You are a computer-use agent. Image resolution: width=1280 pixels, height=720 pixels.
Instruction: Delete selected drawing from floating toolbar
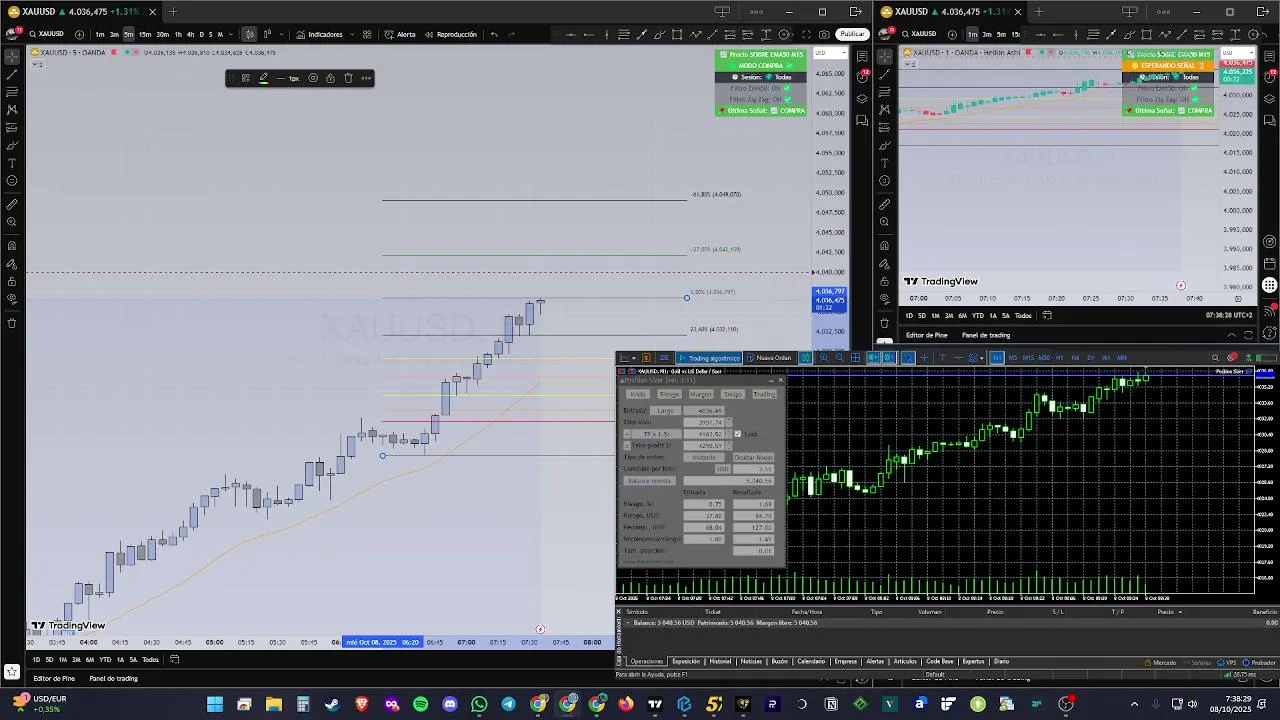point(348,78)
